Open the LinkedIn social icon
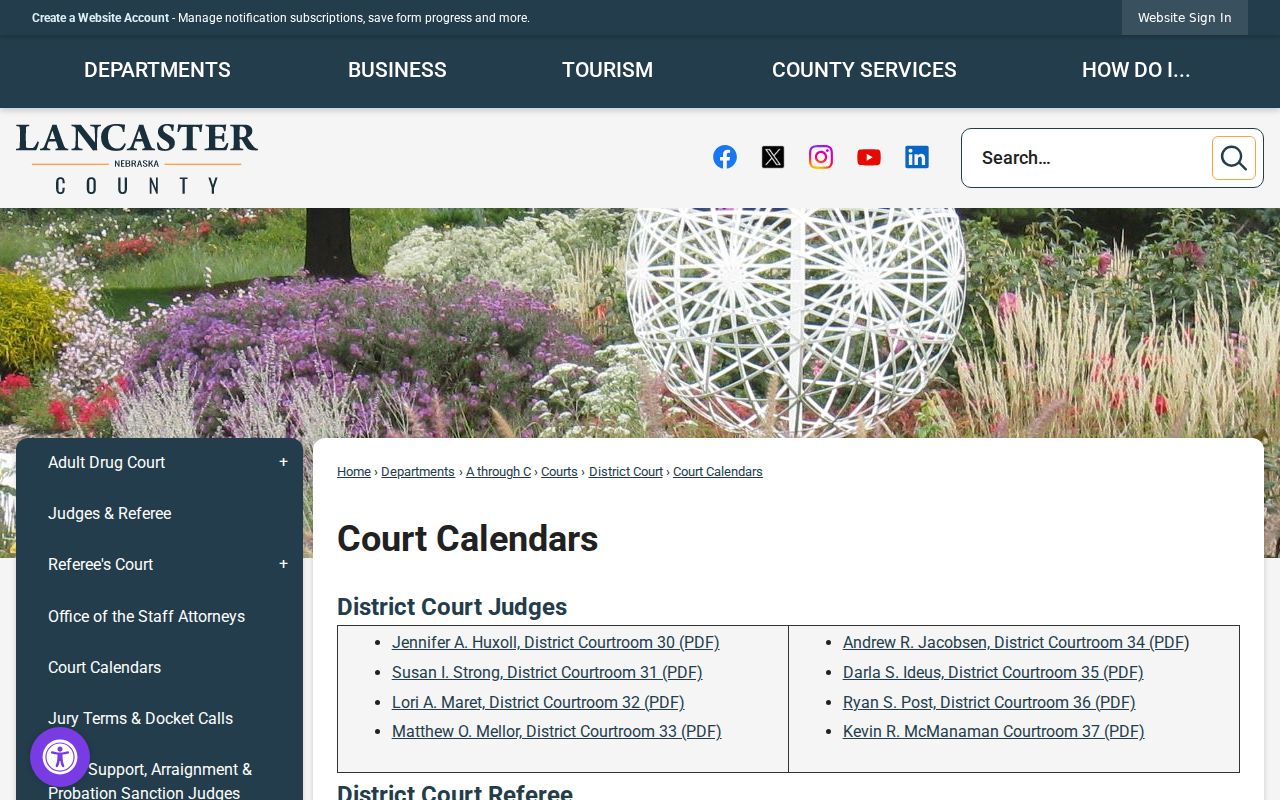The height and width of the screenshot is (800, 1280). click(917, 157)
